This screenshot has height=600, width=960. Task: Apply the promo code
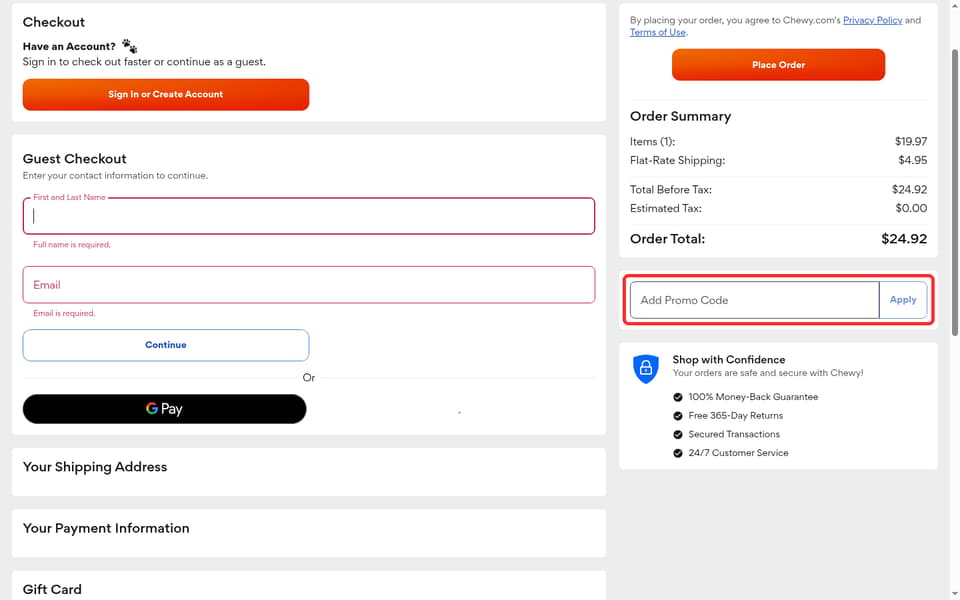click(903, 300)
